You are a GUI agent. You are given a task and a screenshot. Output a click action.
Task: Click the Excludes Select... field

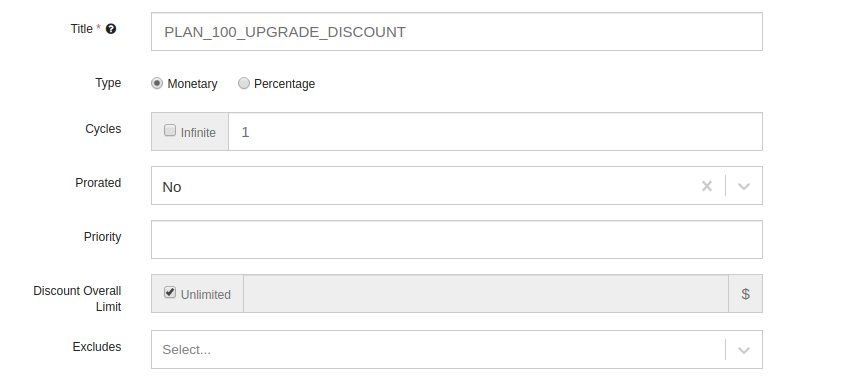[x=456, y=349]
